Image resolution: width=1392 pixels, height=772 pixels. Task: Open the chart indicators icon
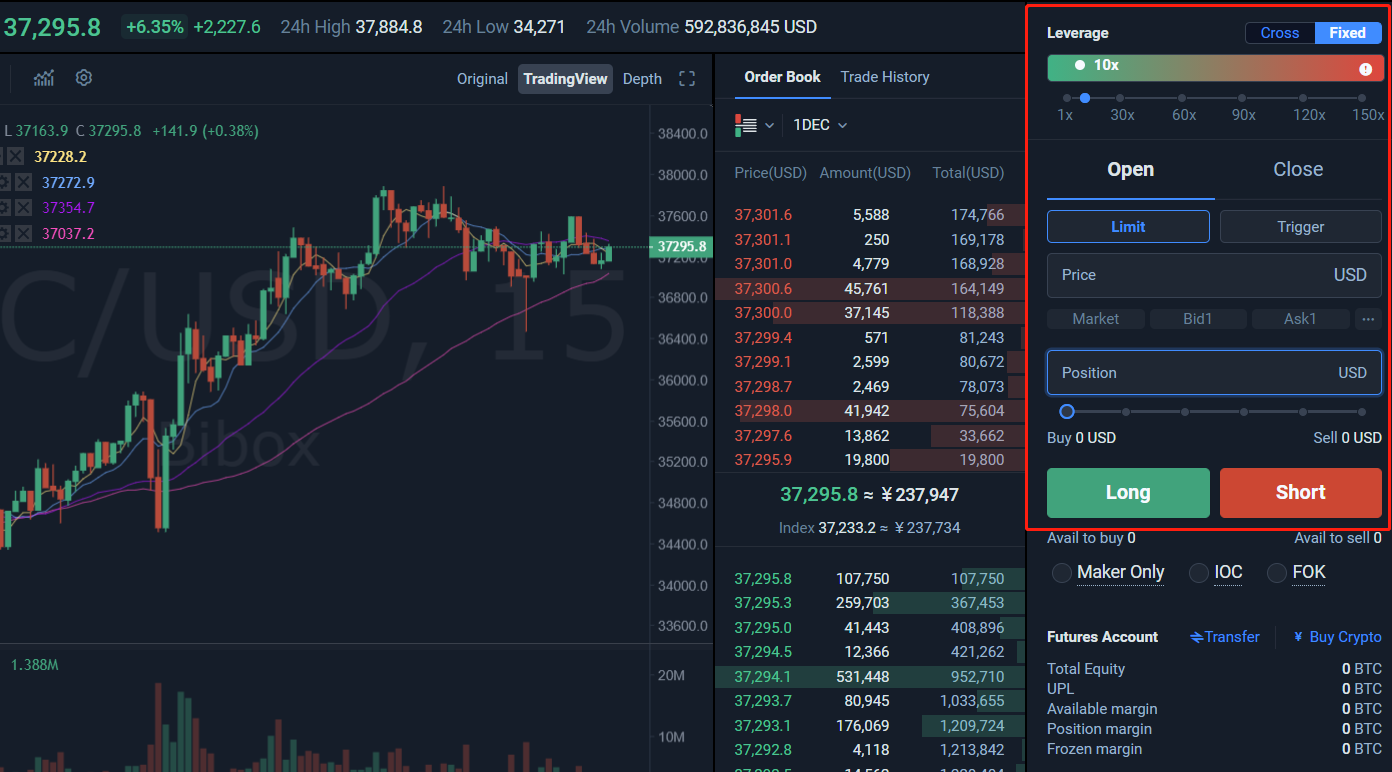point(44,78)
